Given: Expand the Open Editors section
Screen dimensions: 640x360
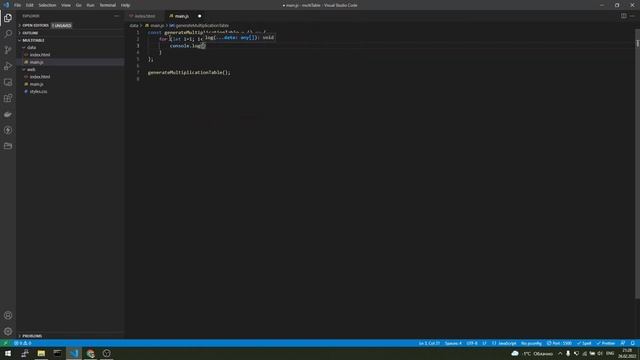Looking at the screenshot, I should point(70,25).
